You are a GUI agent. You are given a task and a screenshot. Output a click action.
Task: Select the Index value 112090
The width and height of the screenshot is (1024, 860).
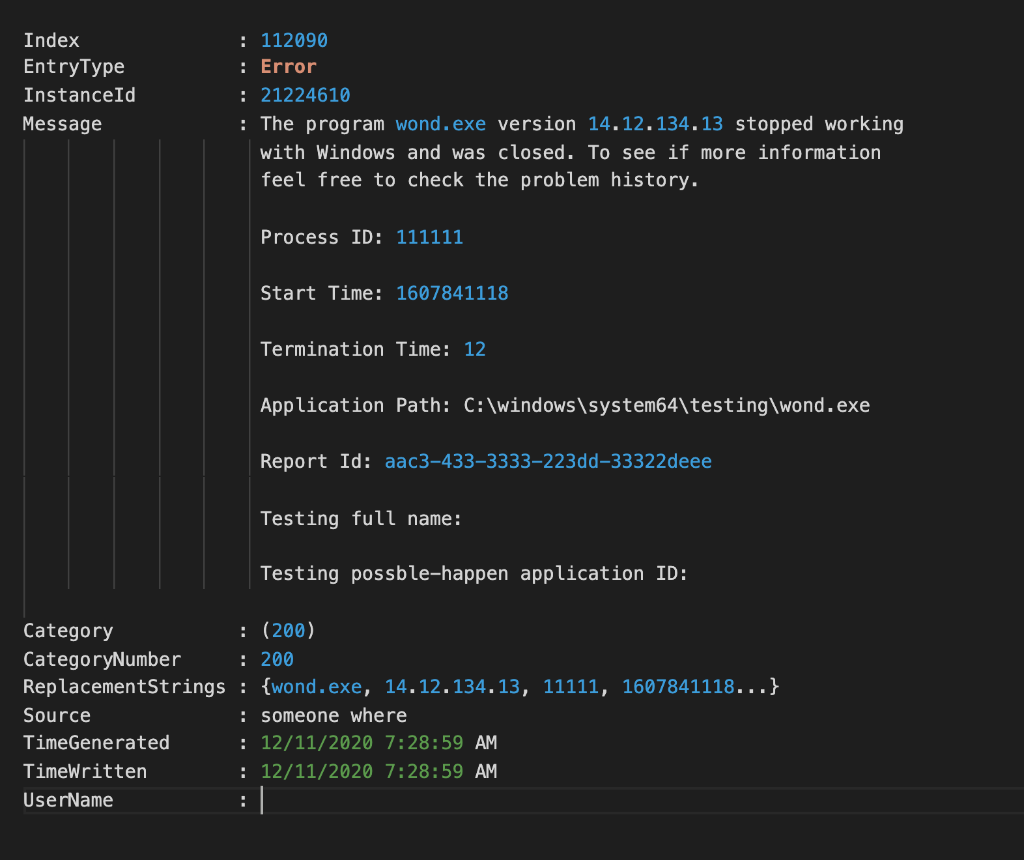(293, 40)
